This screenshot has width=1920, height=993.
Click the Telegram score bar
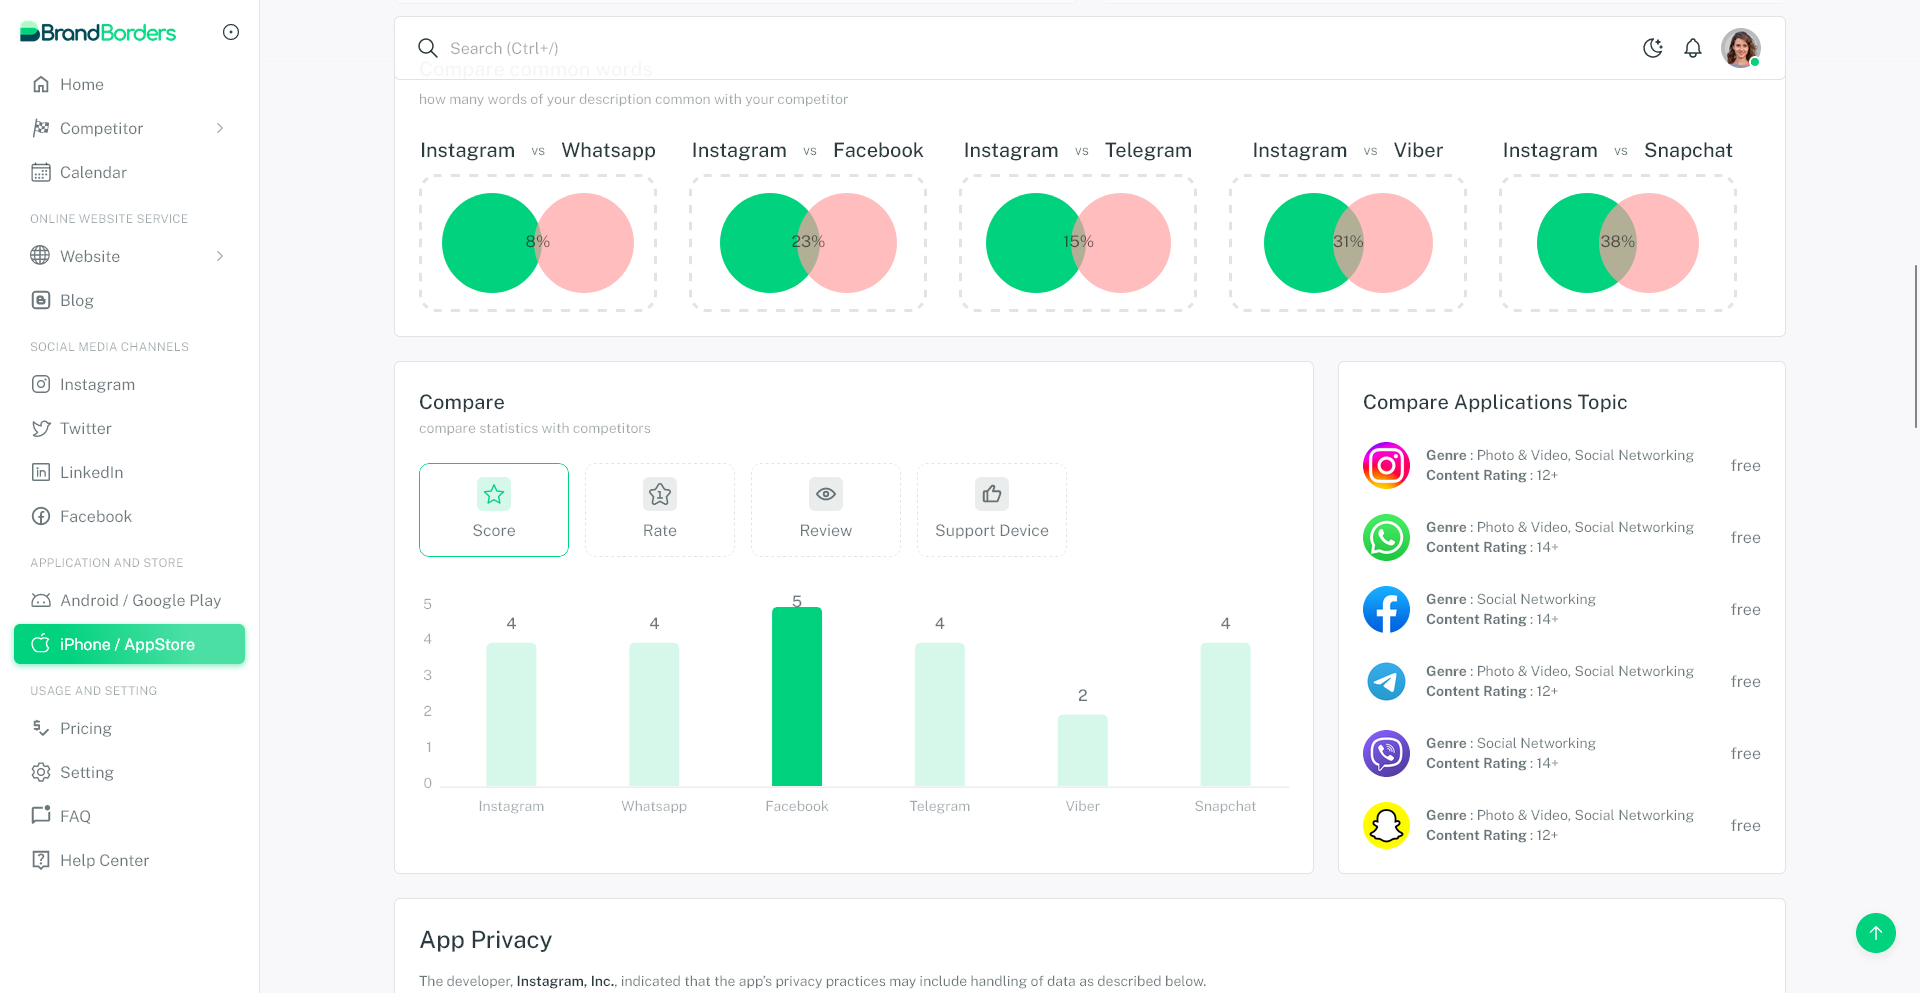click(940, 715)
